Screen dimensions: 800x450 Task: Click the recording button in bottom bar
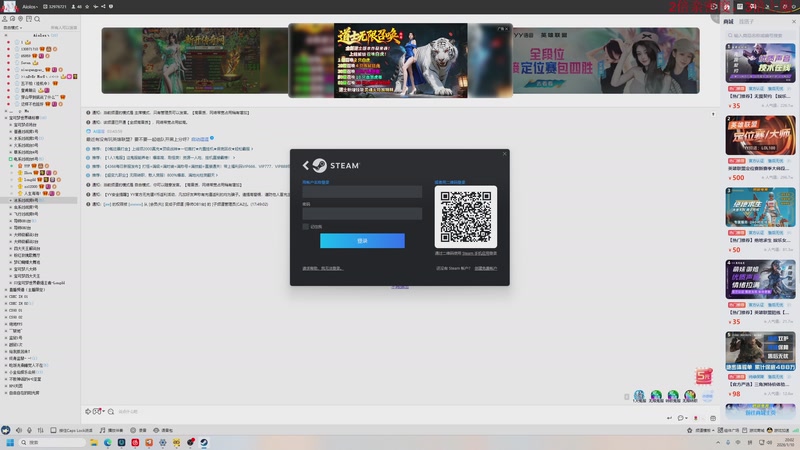coord(138,430)
